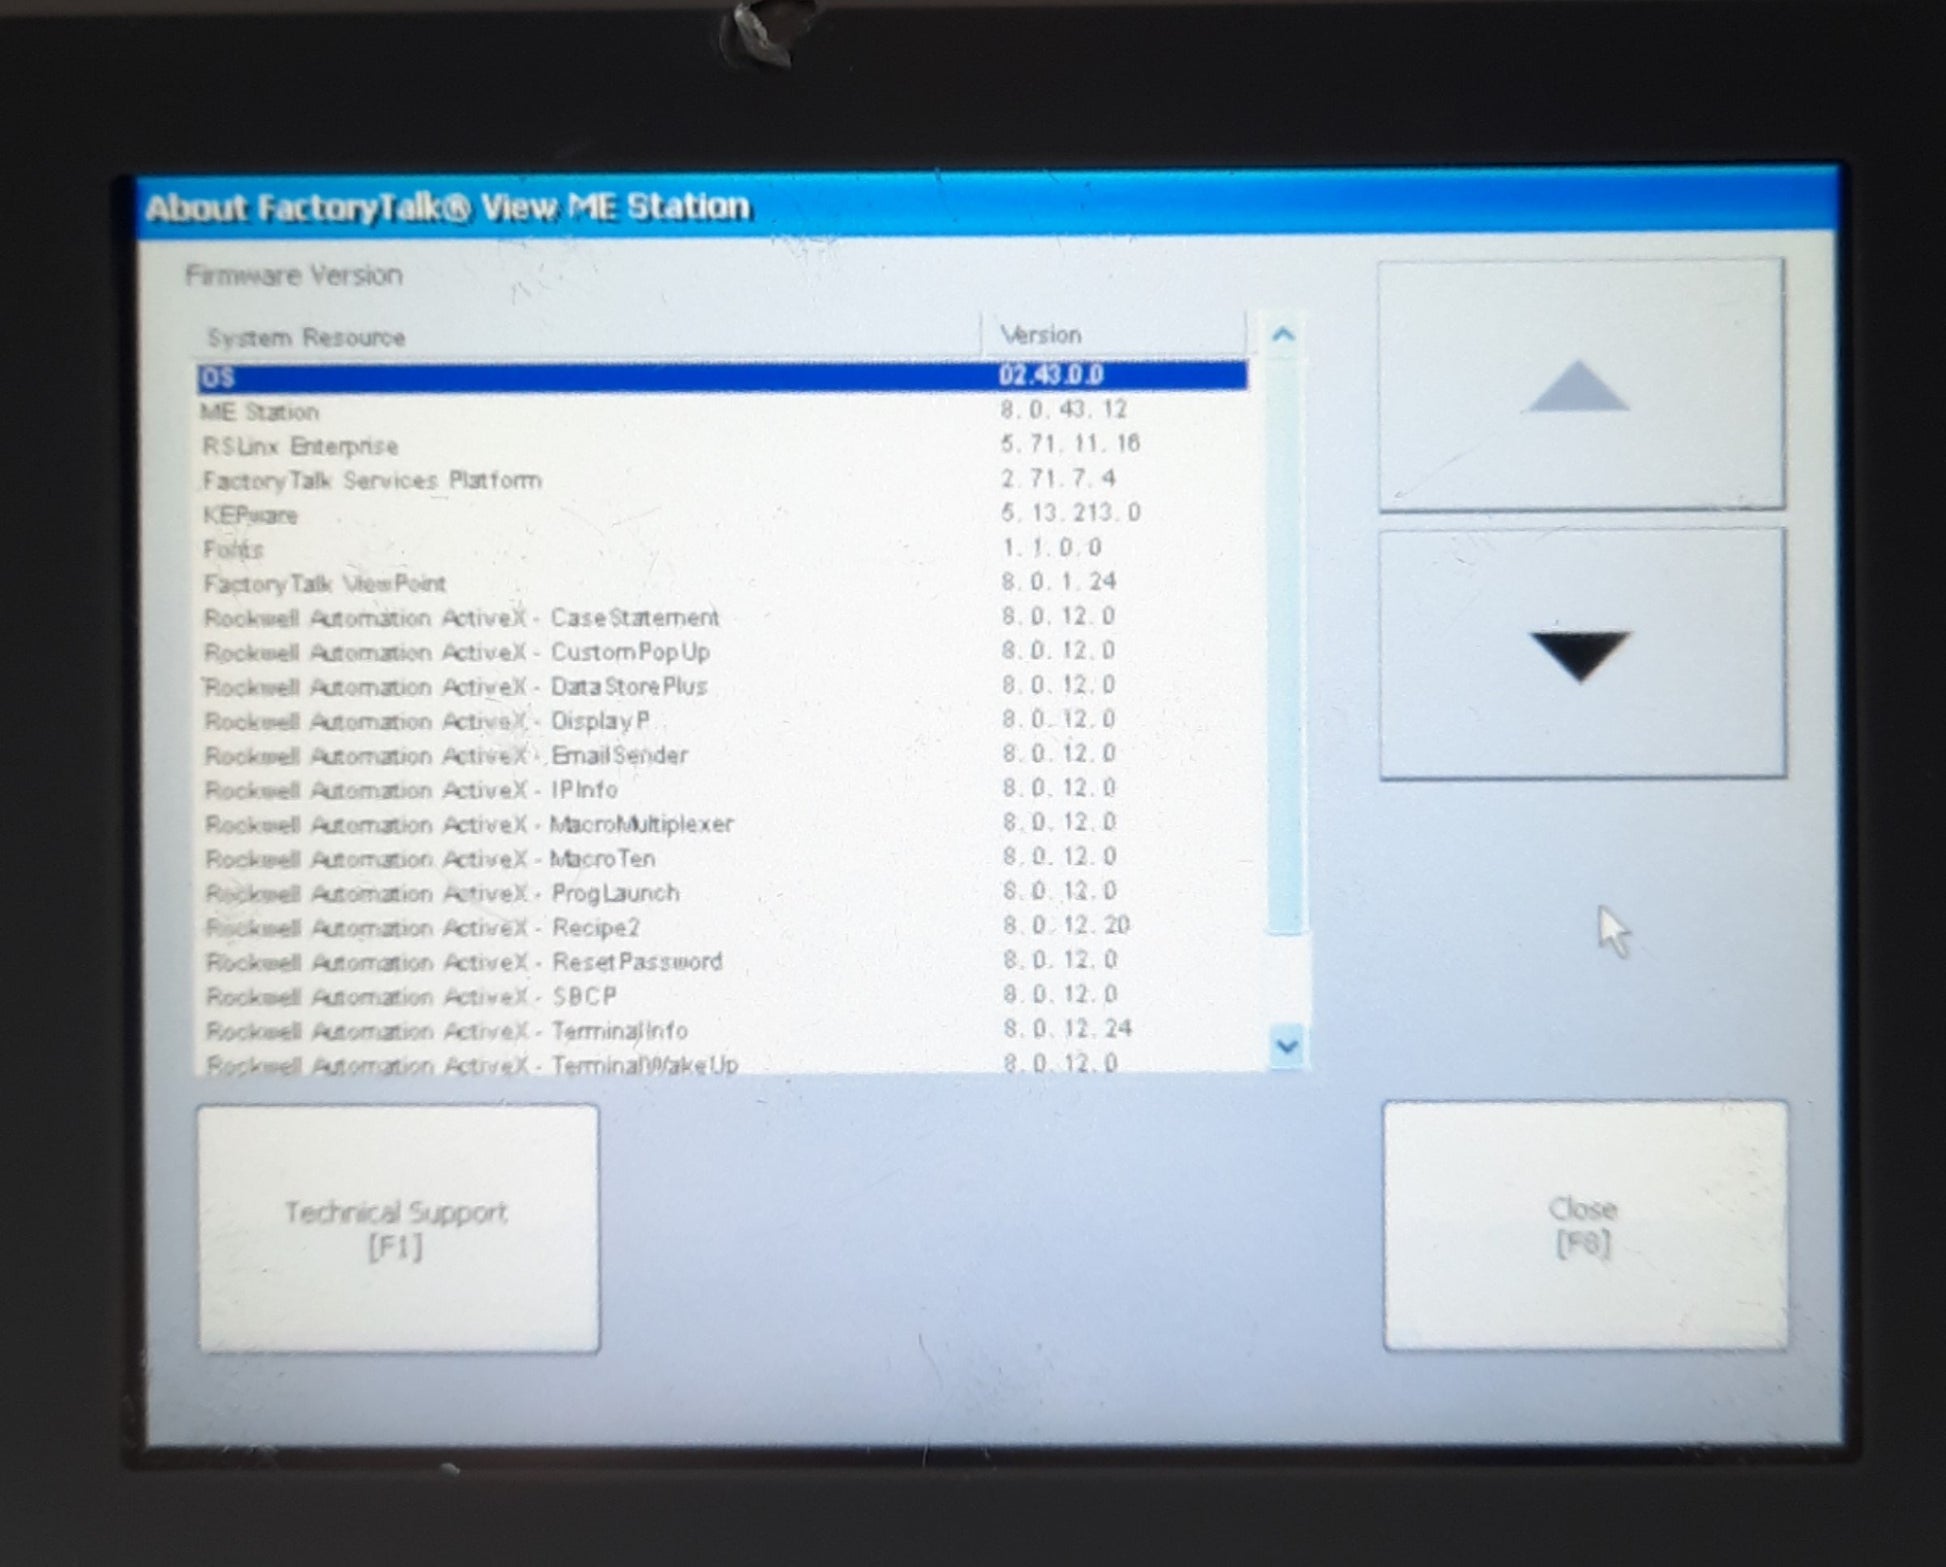Select the FactoryTalk Services Platform row
The width and height of the screenshot is (1946, 1567).
(x=722, y=480)
